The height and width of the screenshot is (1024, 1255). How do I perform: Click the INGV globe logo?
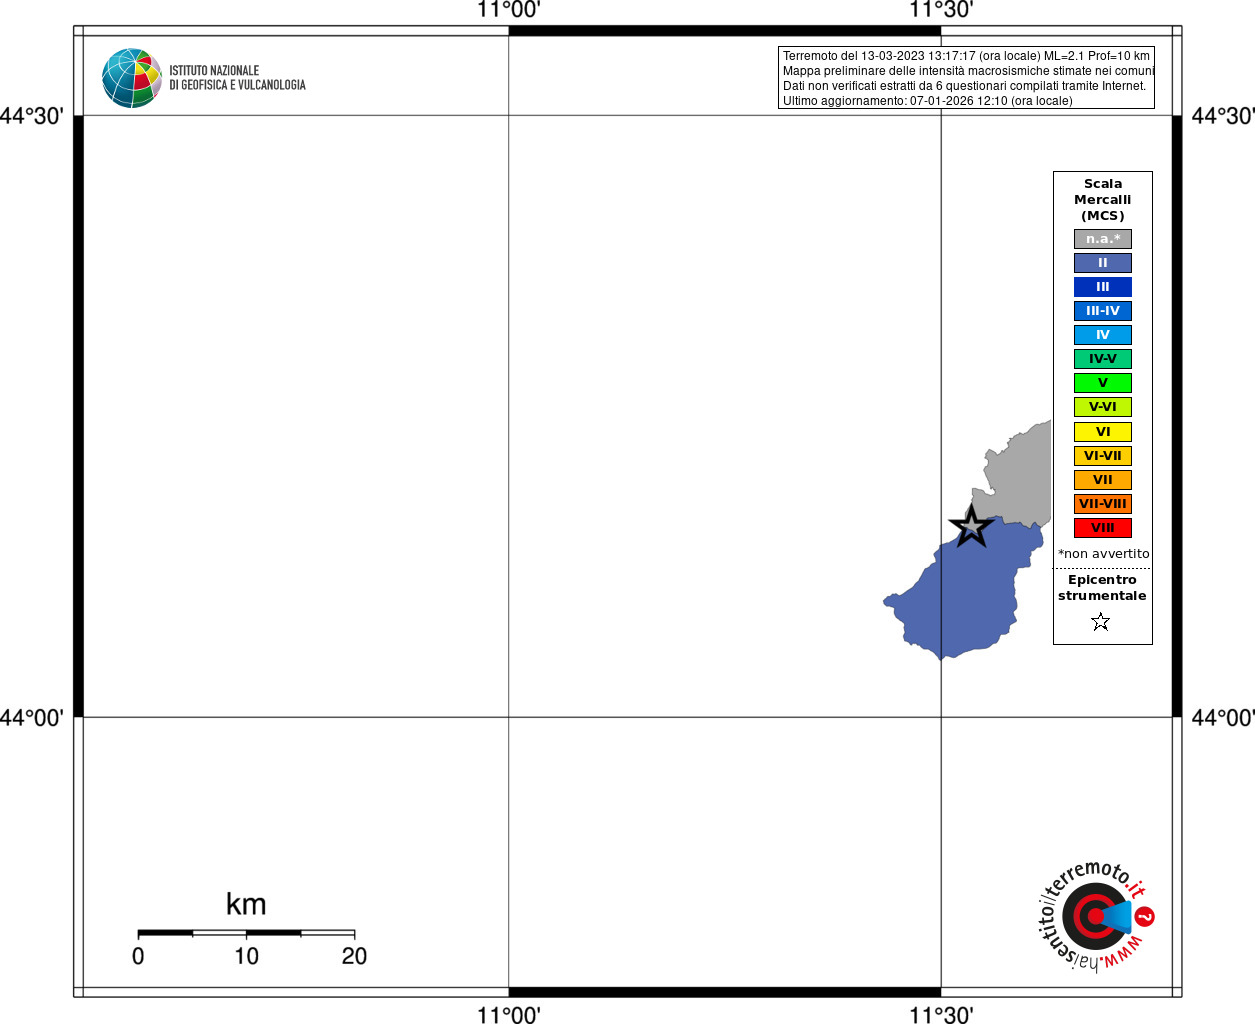click(x=132, y=78)
